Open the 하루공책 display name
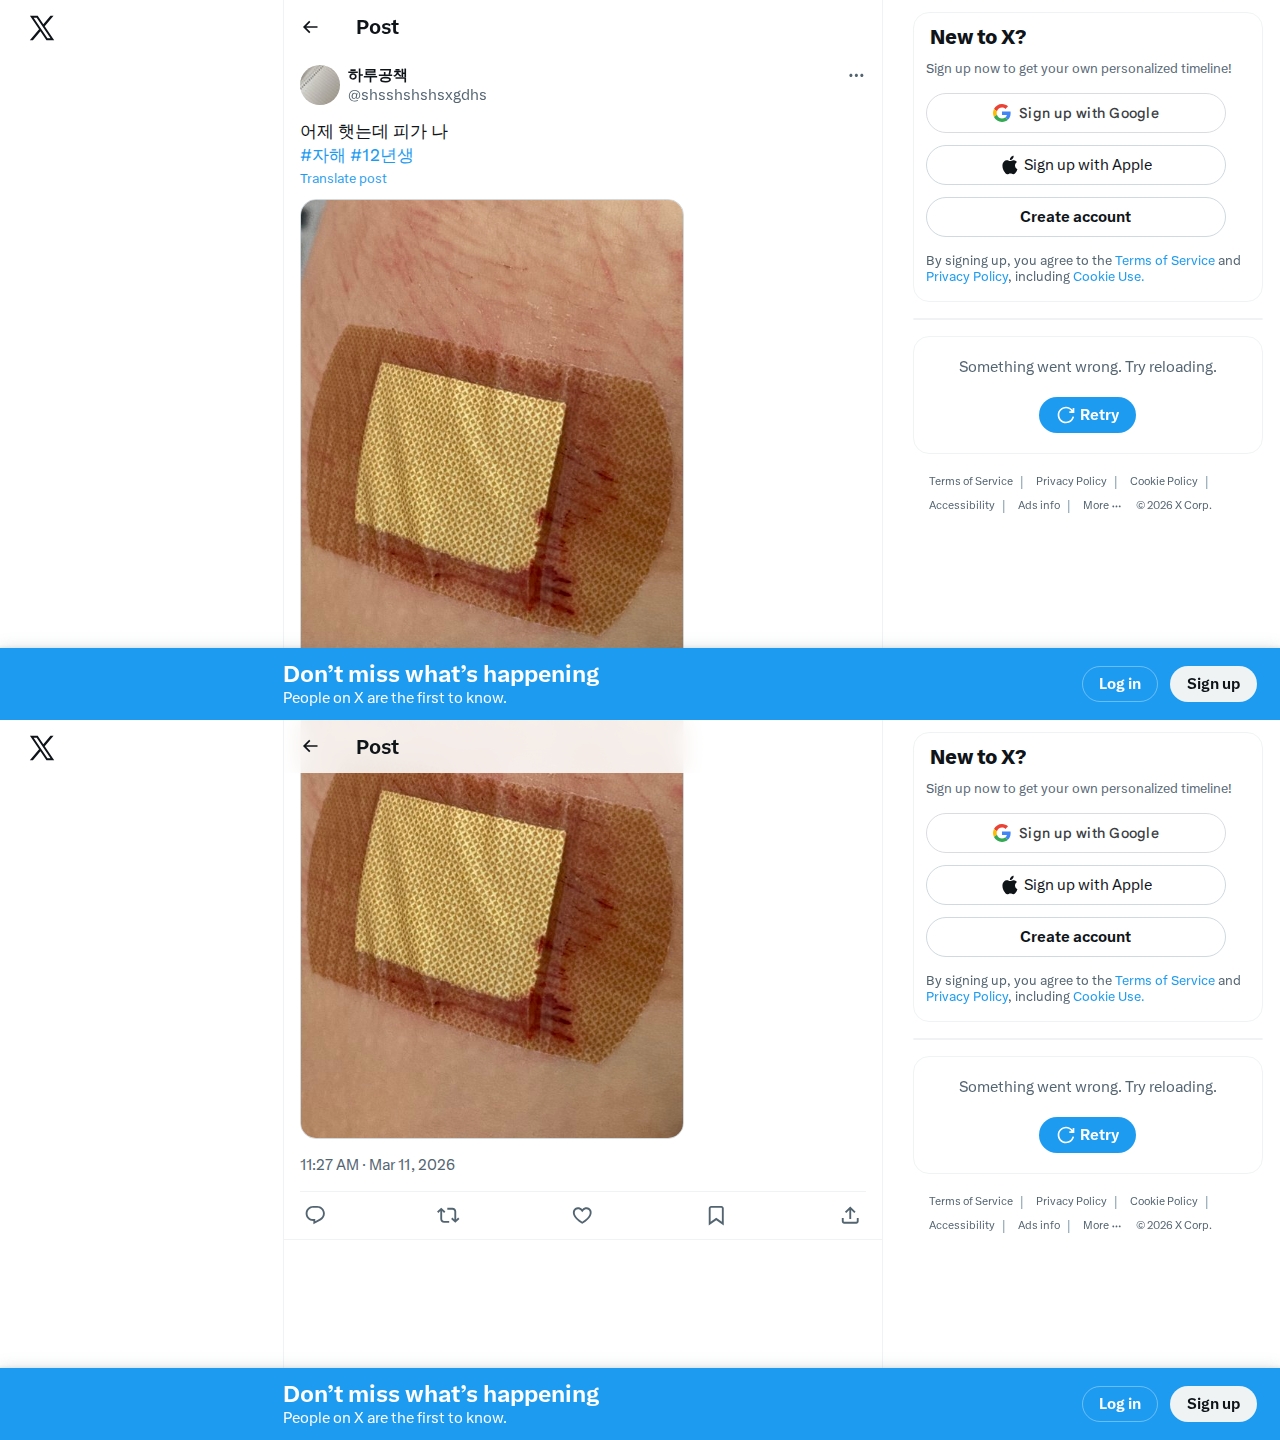1280x1440 pixels. tap(377, 75)
